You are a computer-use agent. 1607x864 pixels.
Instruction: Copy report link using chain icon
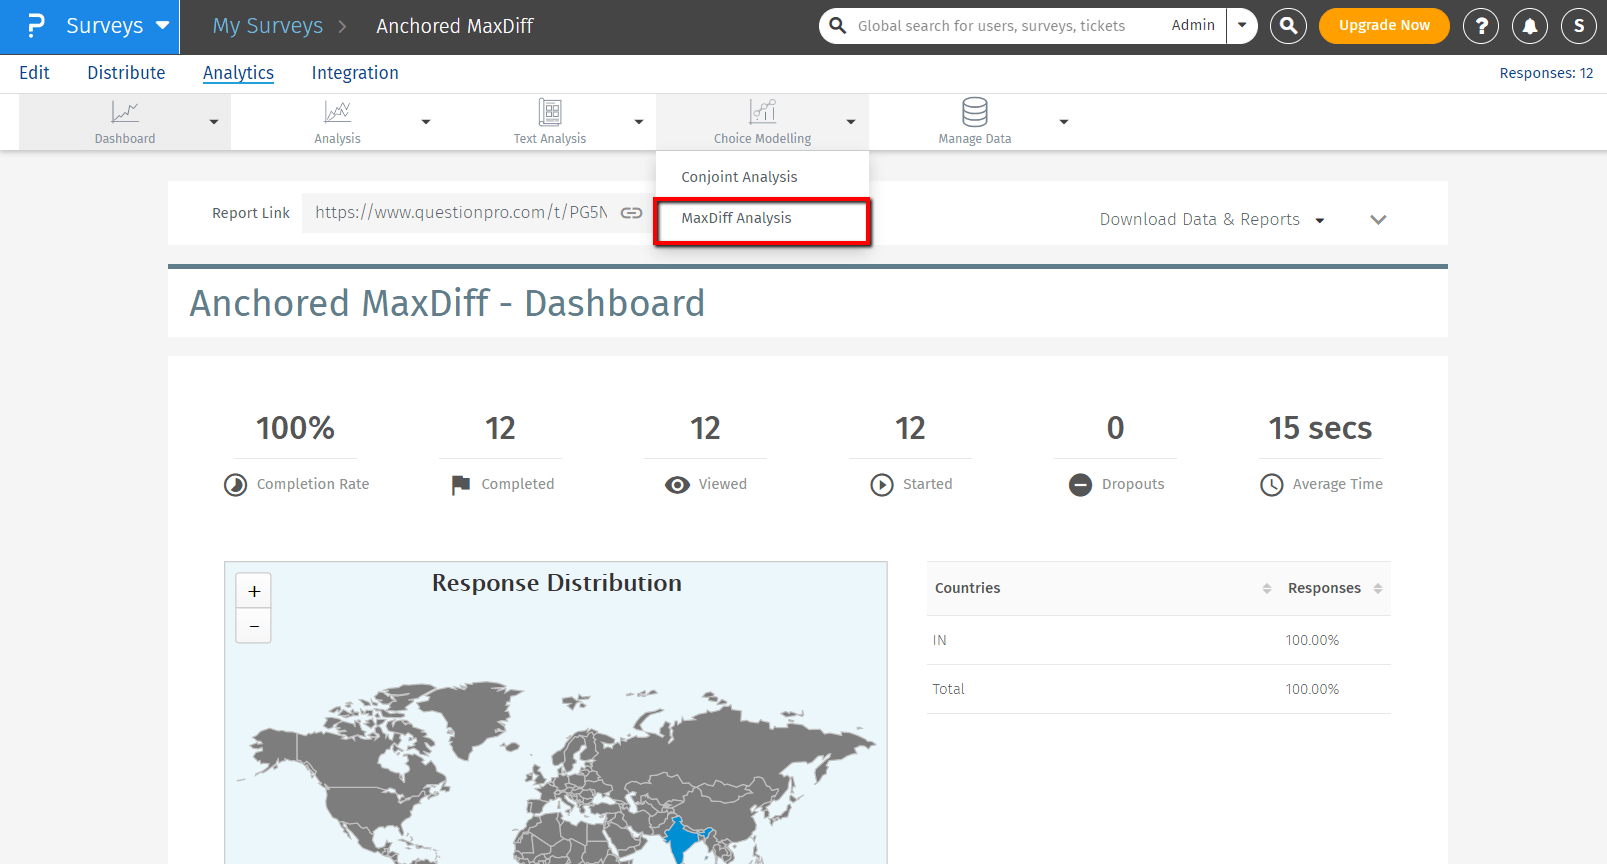pos(631,213)
